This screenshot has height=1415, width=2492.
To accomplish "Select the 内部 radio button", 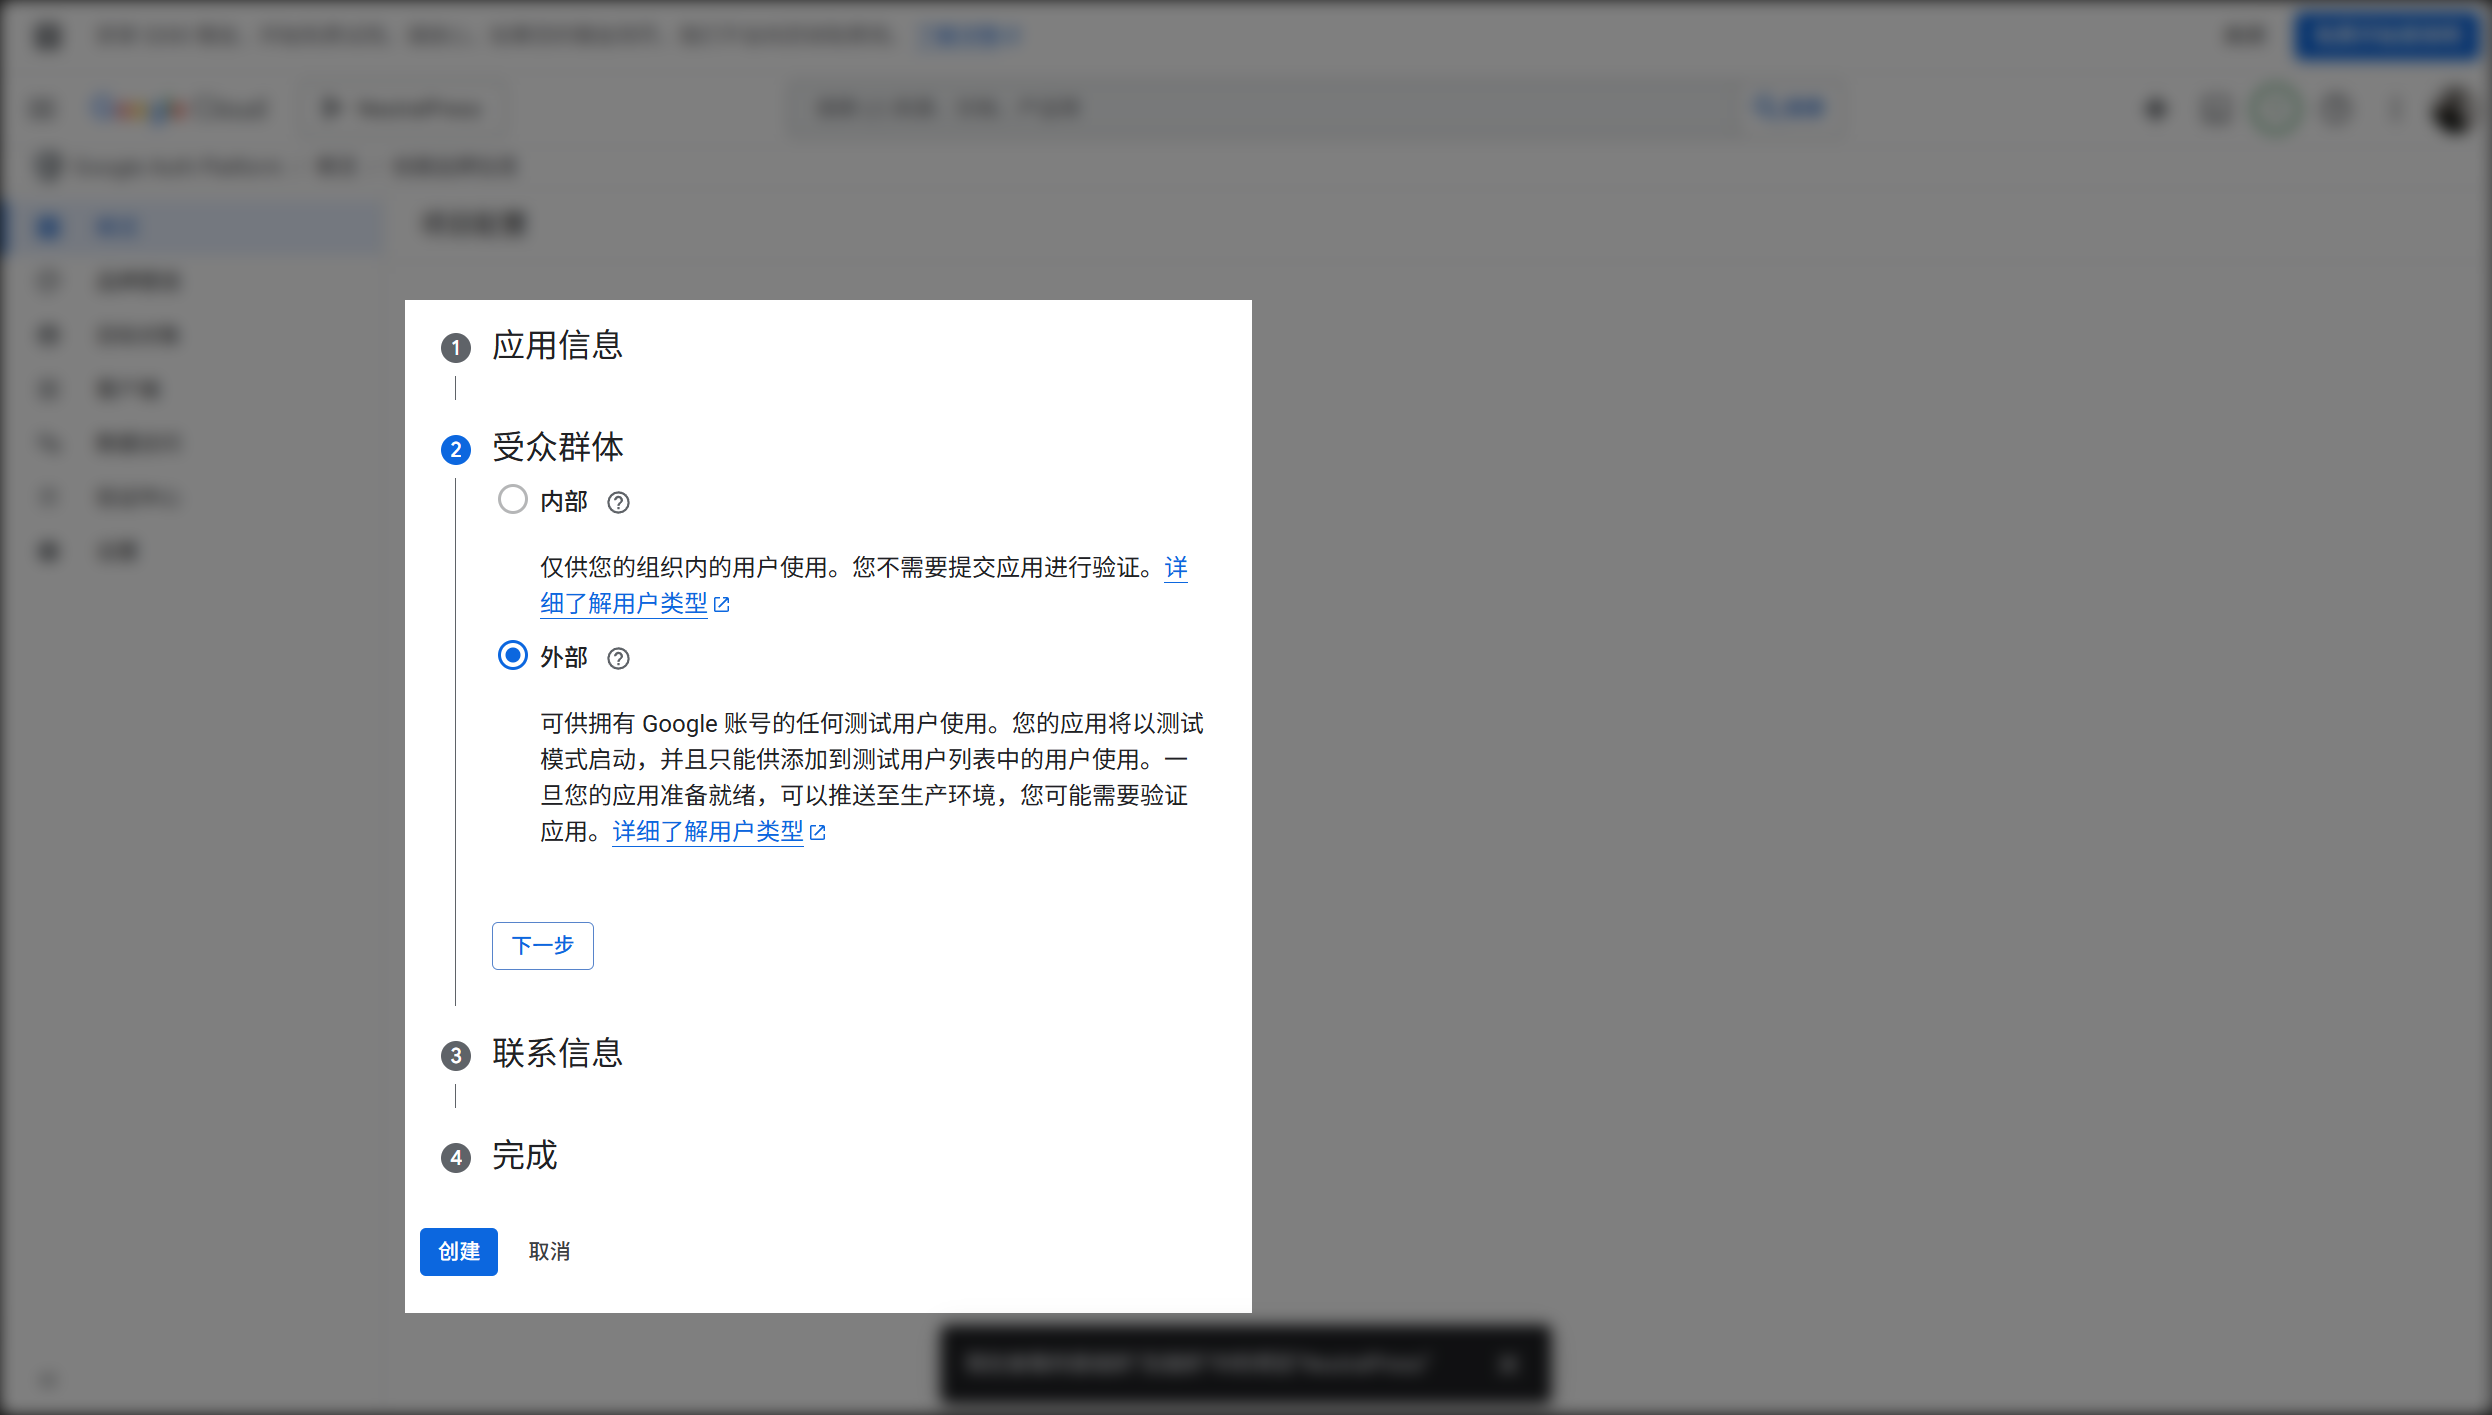I will point(513,499).
